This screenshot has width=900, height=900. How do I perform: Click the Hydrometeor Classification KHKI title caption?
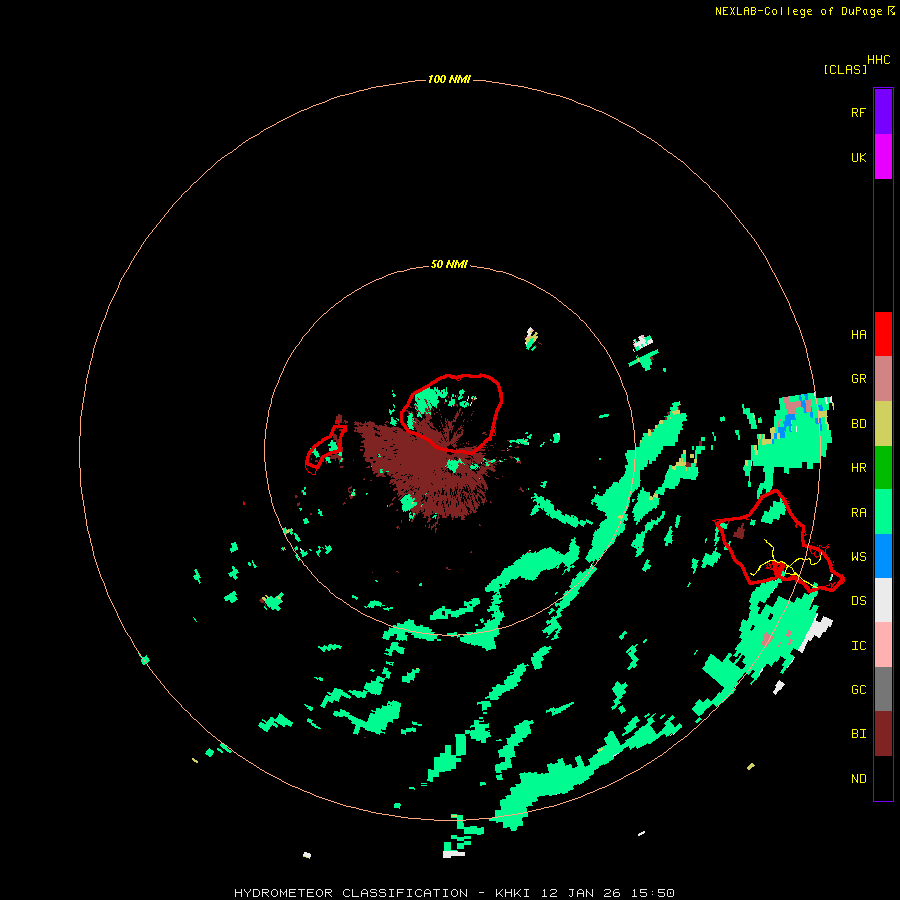454,893
